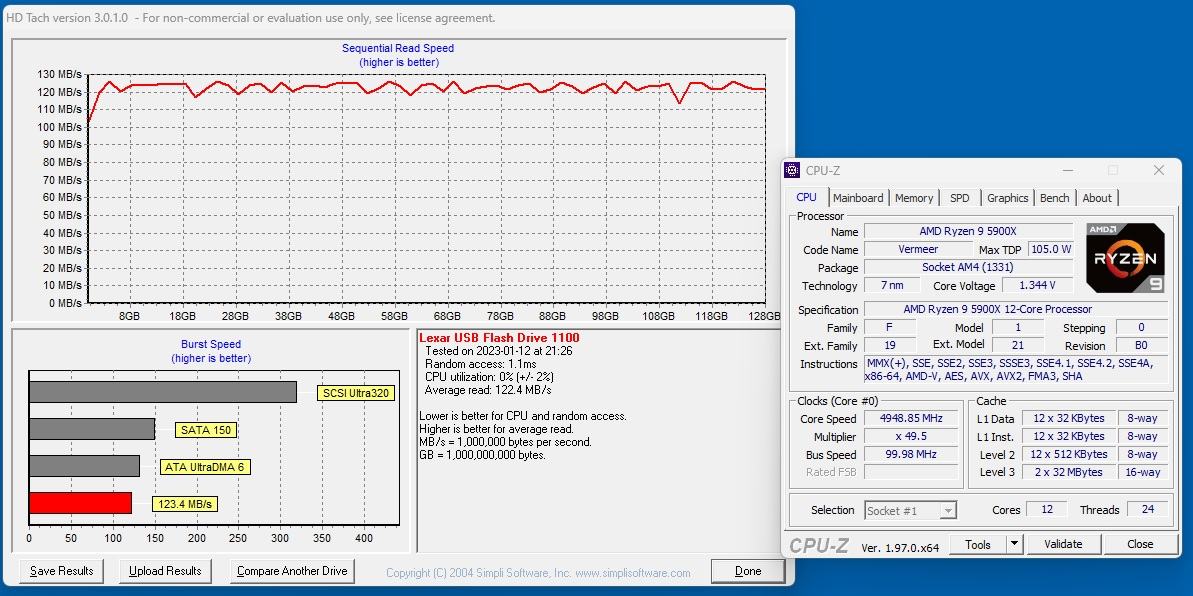Show the About tab in CPU-Z
1193x596 pixels.
pos(1097,198)
